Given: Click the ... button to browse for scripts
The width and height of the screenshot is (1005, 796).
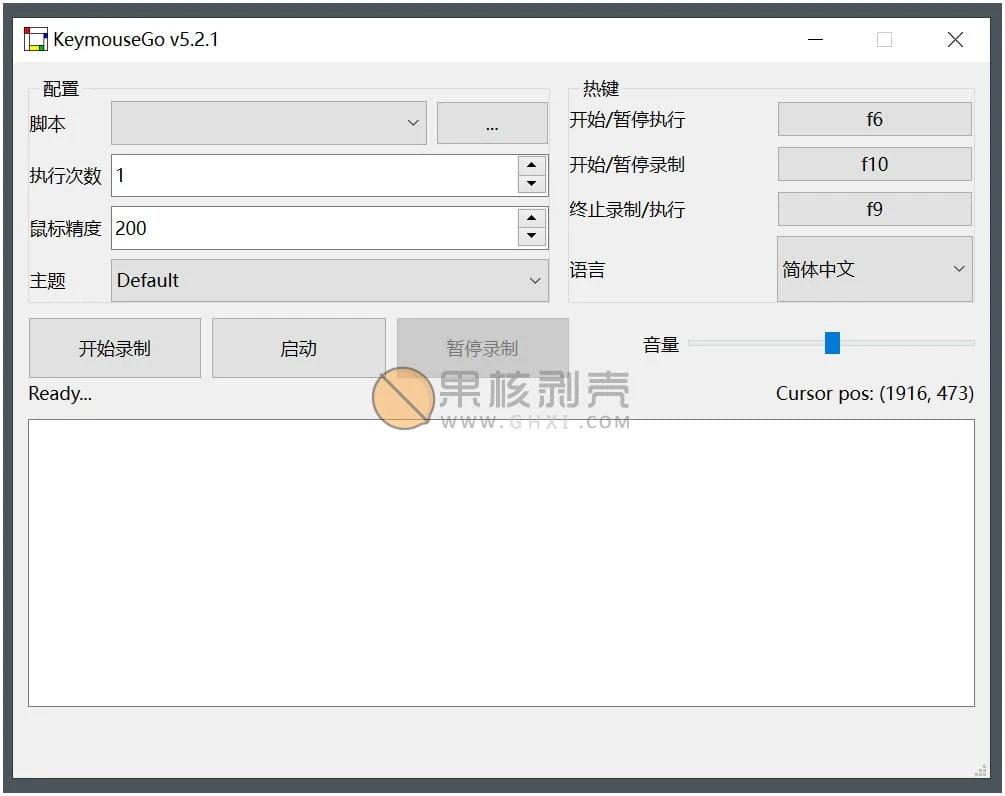Looking at the screenshot, I should (492, 122).
